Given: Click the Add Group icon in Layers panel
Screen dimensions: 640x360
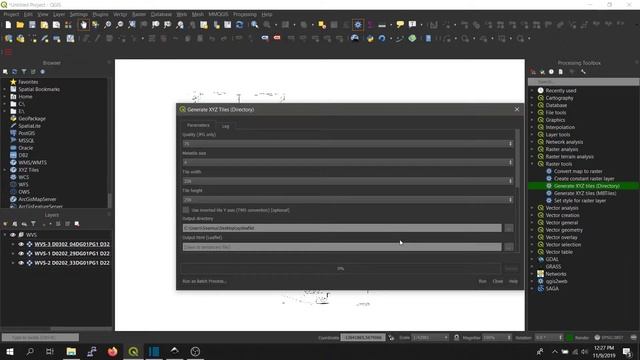Looking at the screenshot, I should tap(15, 224).
